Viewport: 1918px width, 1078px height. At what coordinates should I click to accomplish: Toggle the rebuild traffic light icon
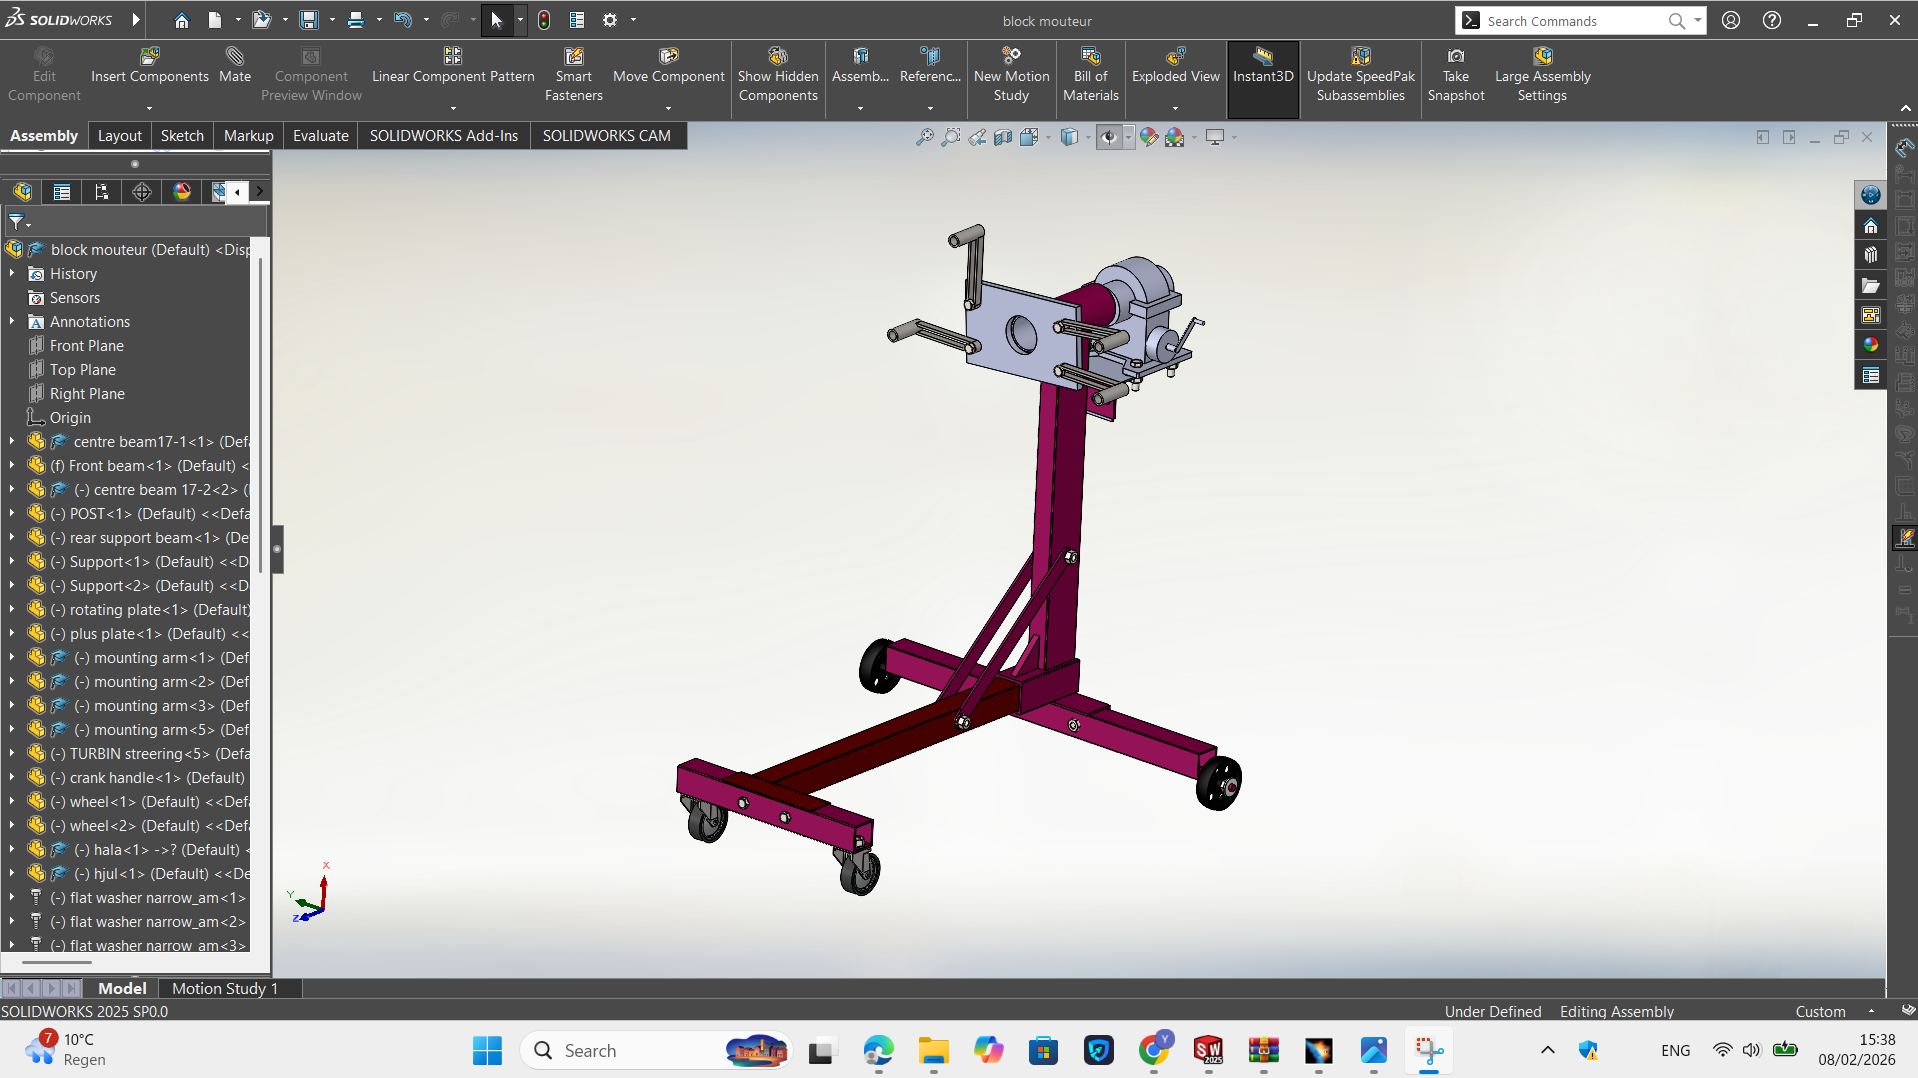click(544, 20)
